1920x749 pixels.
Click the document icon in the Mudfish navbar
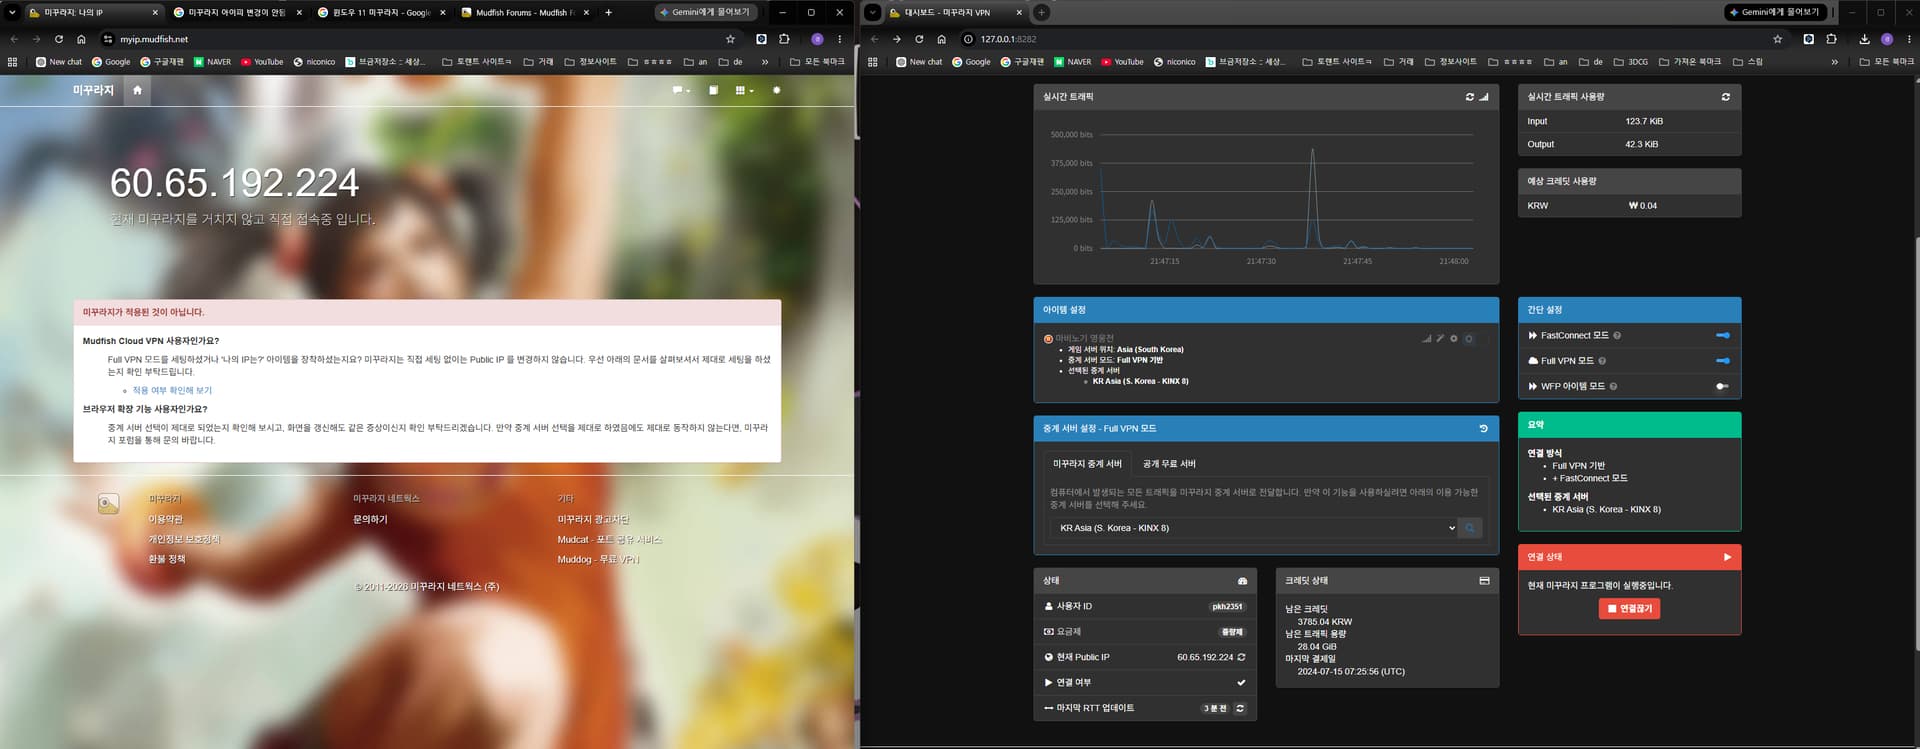(x=713, y=90)
